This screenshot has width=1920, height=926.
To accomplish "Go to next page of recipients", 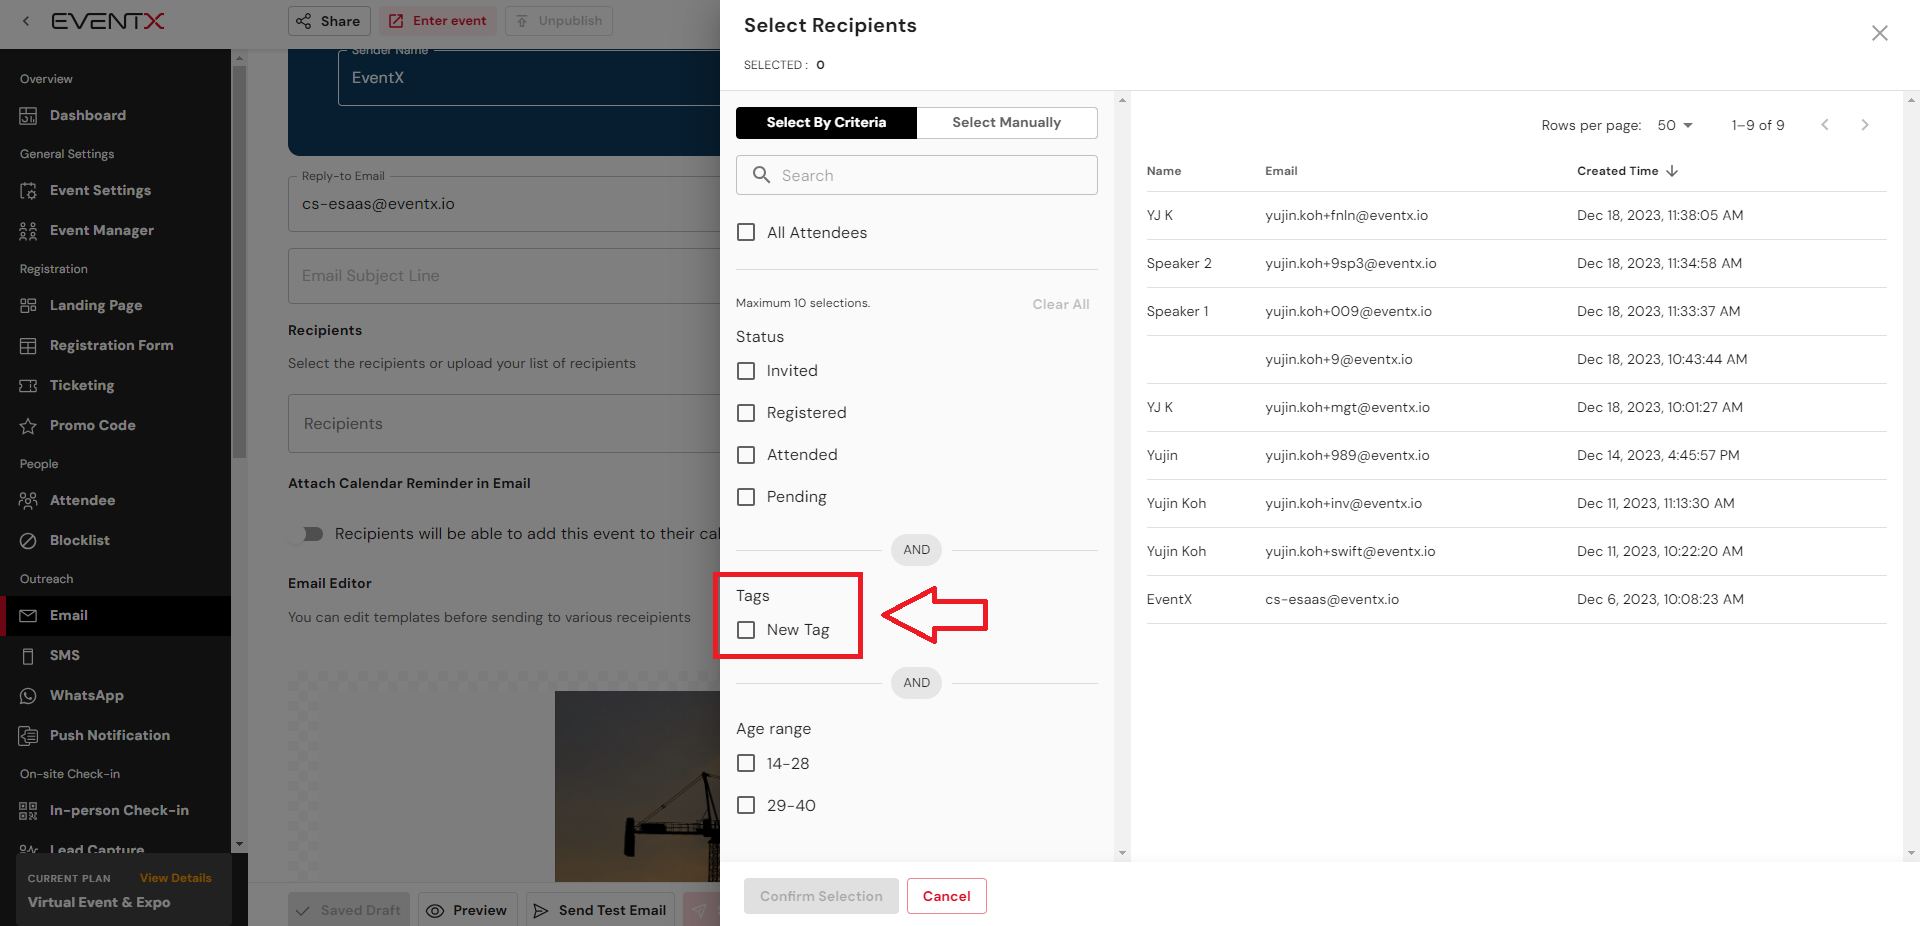I will 1864,125.
